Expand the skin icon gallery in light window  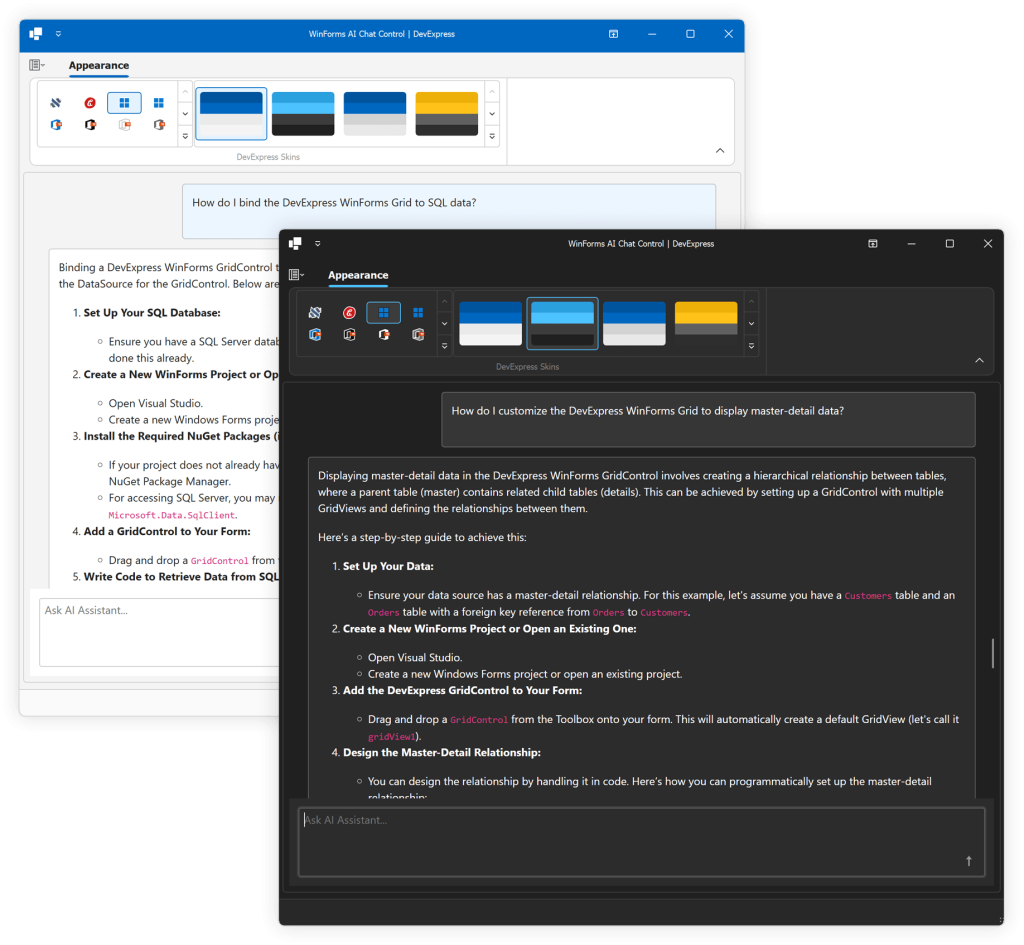185,137
